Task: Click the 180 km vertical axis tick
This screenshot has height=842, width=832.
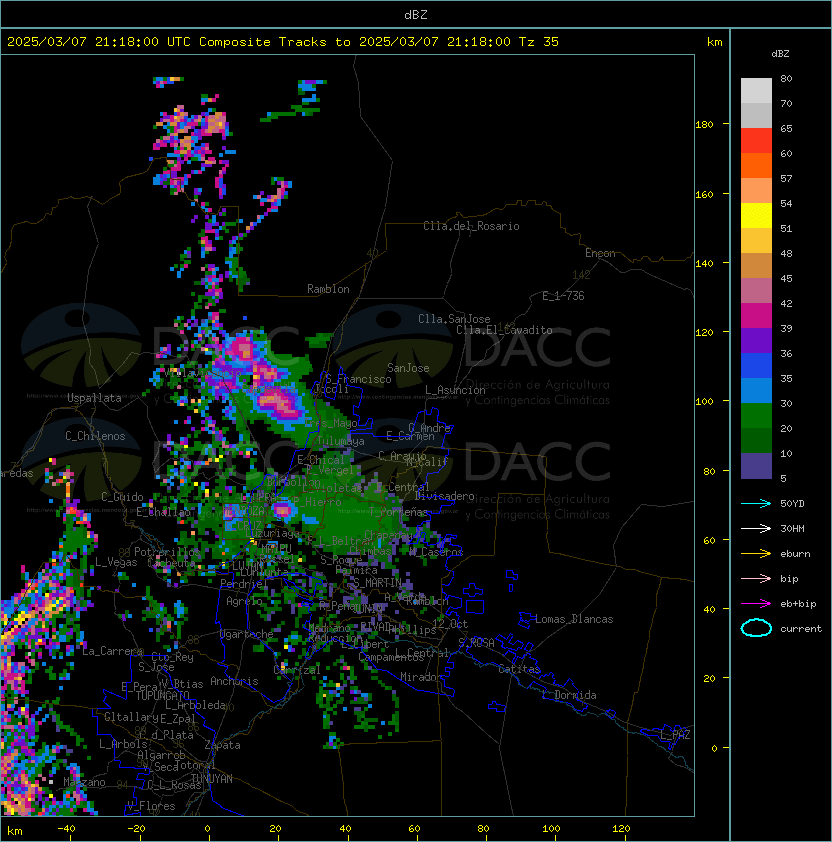Action: point(704,124)
